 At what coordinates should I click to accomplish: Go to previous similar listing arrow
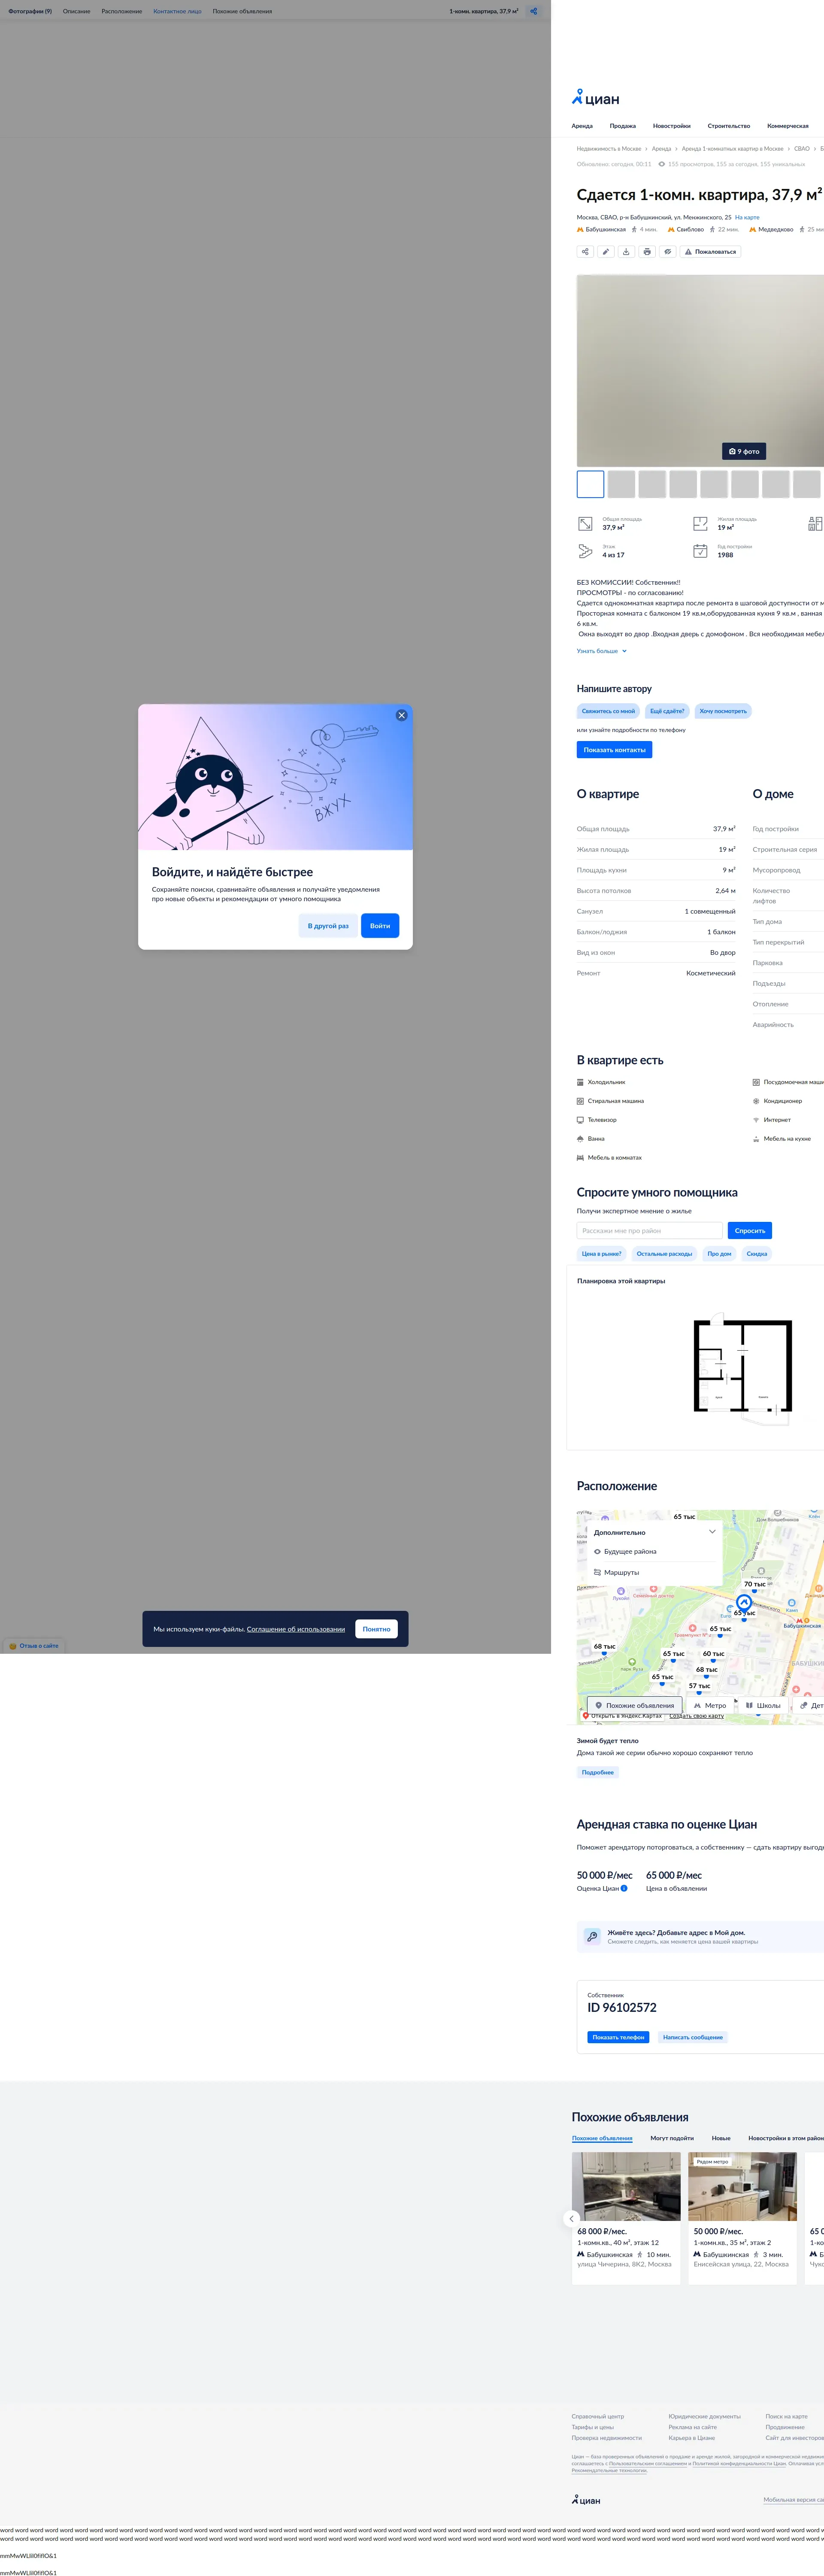coord(572,2218)
